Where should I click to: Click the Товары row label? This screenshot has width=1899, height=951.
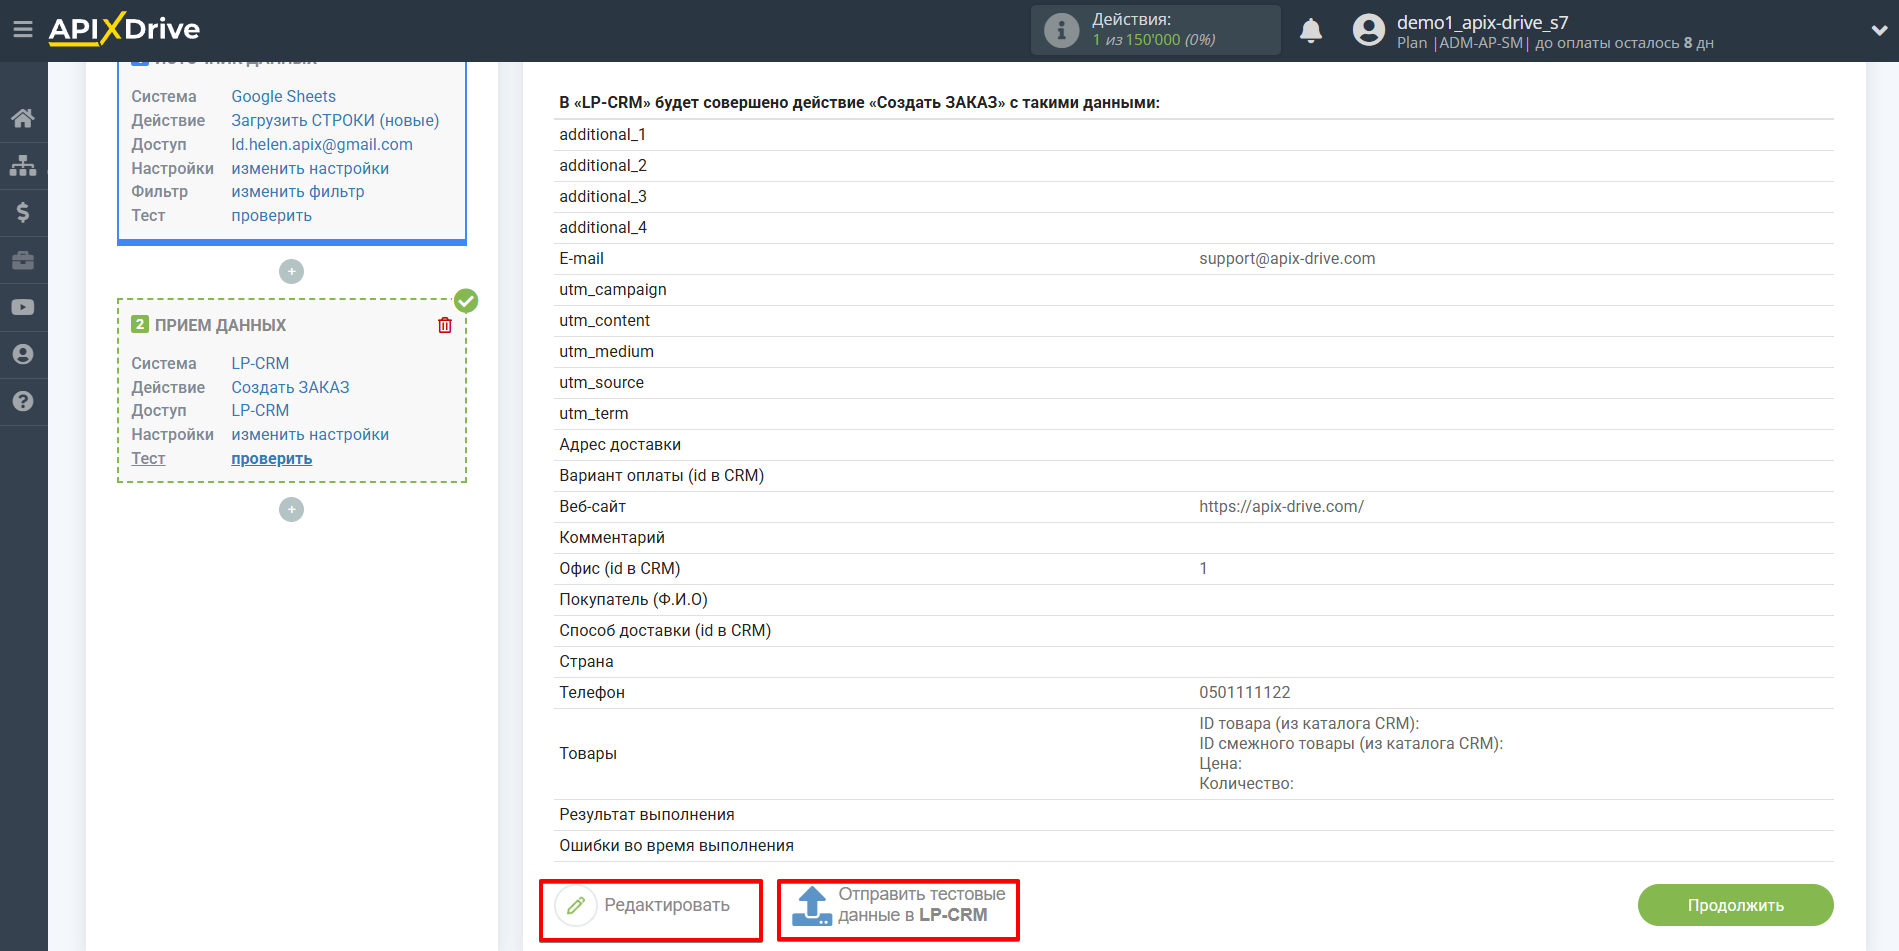(x=588, y=753)
